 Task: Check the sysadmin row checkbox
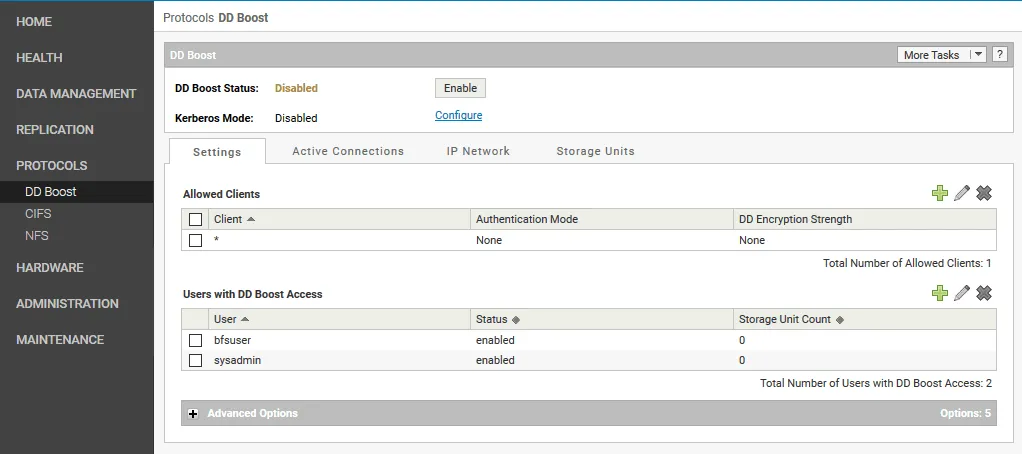[x=196, y=360]
